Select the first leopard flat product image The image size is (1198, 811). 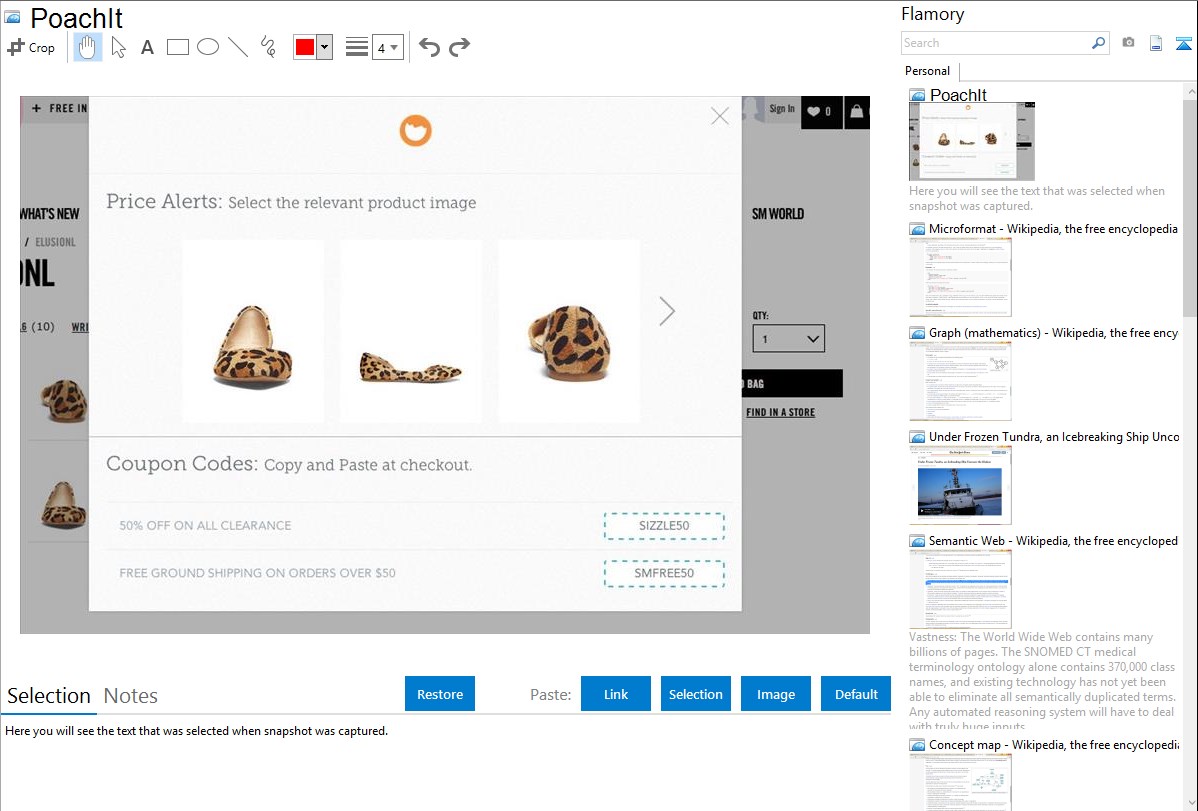[x=253, y=331]
